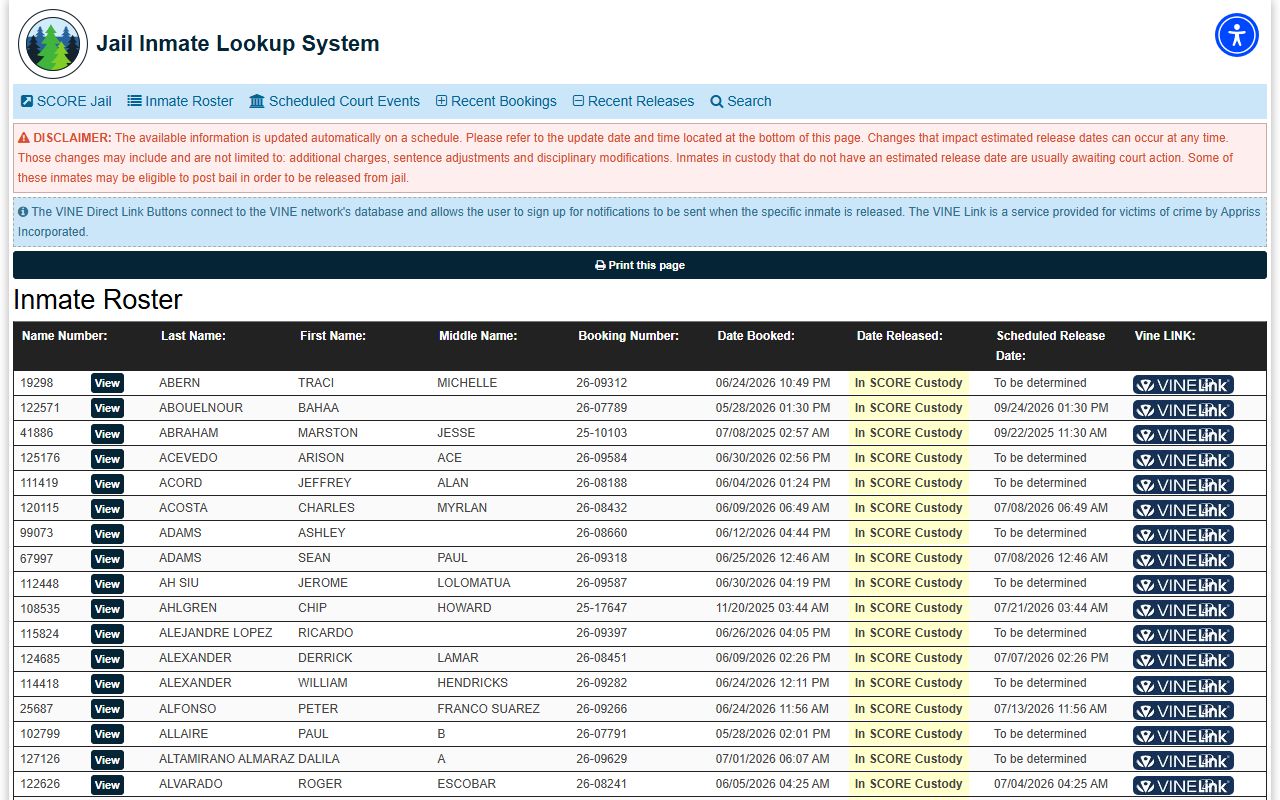Select middle name LOLOMATUA
Image resolution: width=1280 pixels, height=800 pixels.
coord(474,583)
